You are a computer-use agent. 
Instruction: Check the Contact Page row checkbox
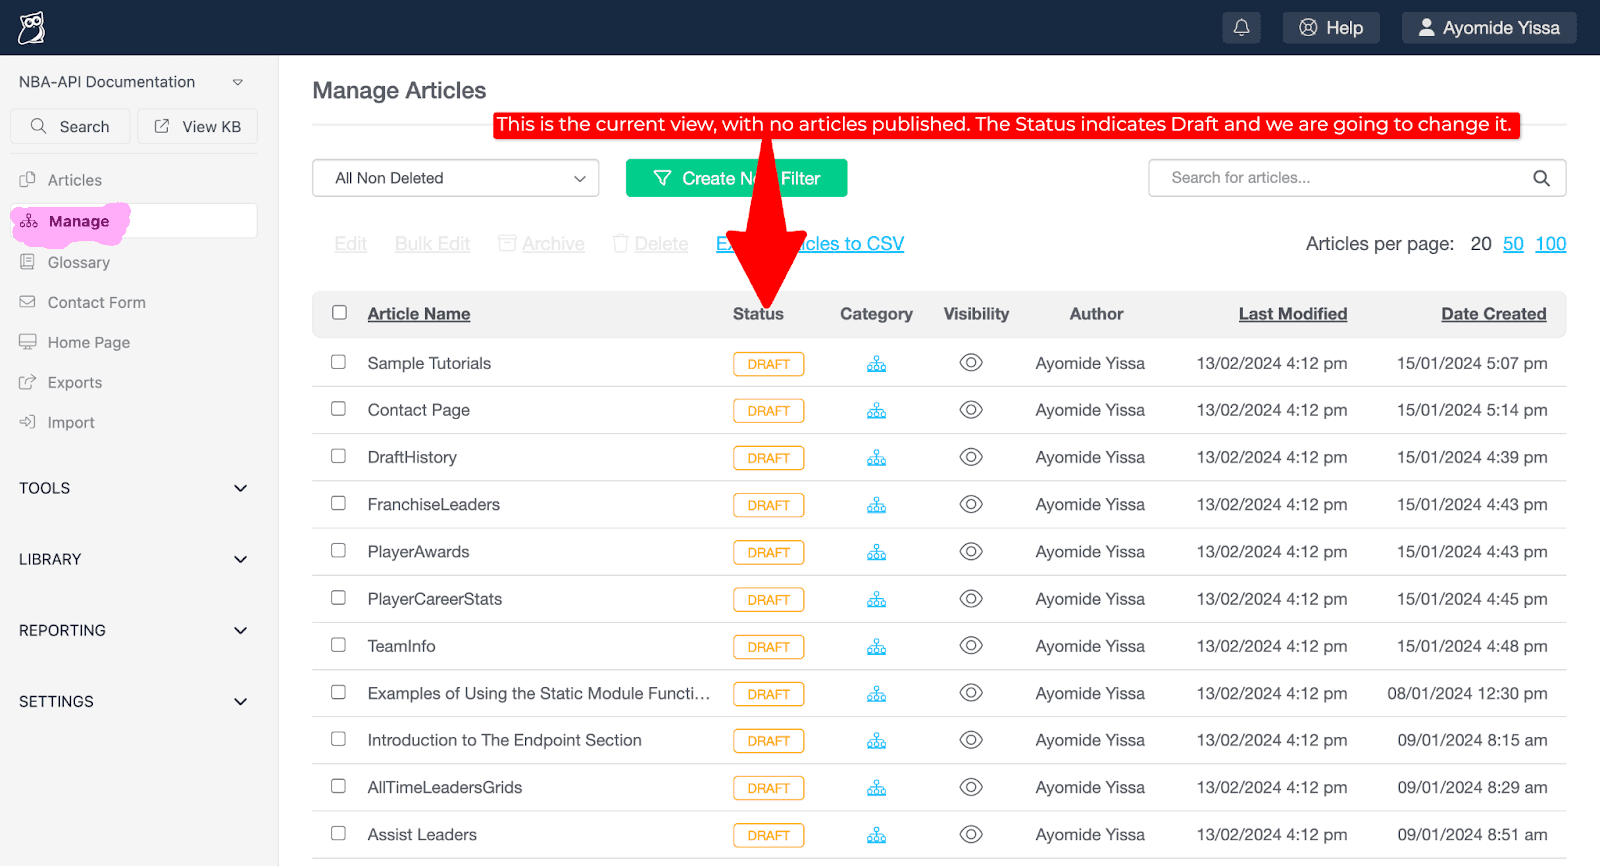pos(339,409)
